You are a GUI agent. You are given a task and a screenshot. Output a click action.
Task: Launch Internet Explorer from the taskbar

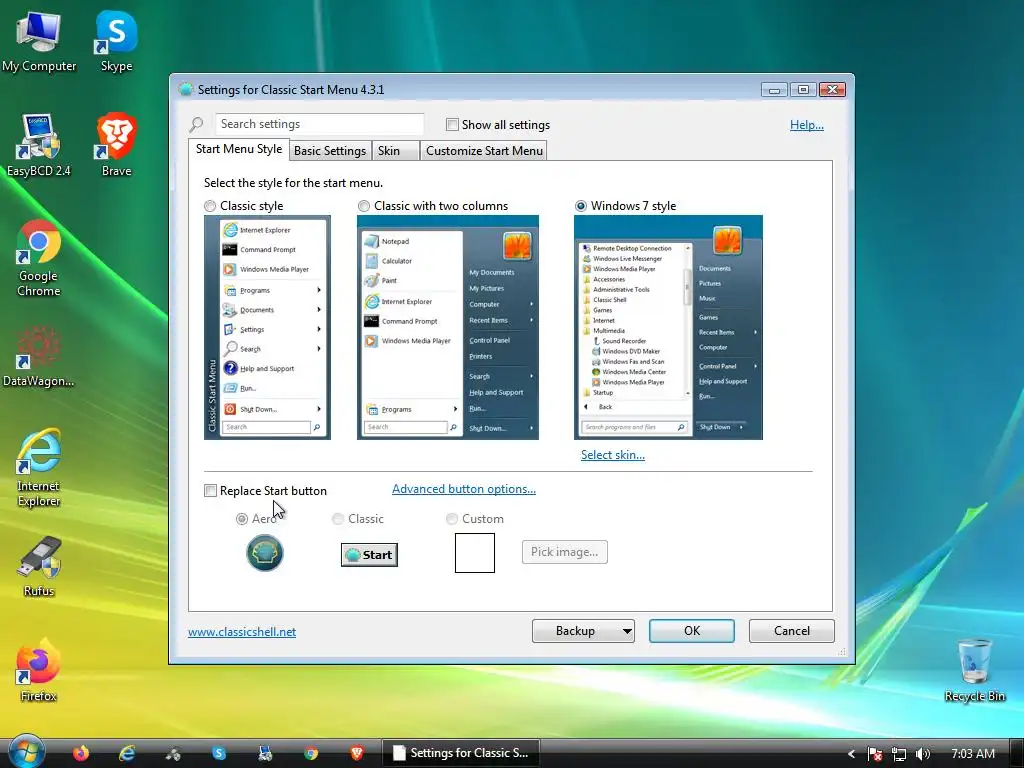tap(127, 753)
